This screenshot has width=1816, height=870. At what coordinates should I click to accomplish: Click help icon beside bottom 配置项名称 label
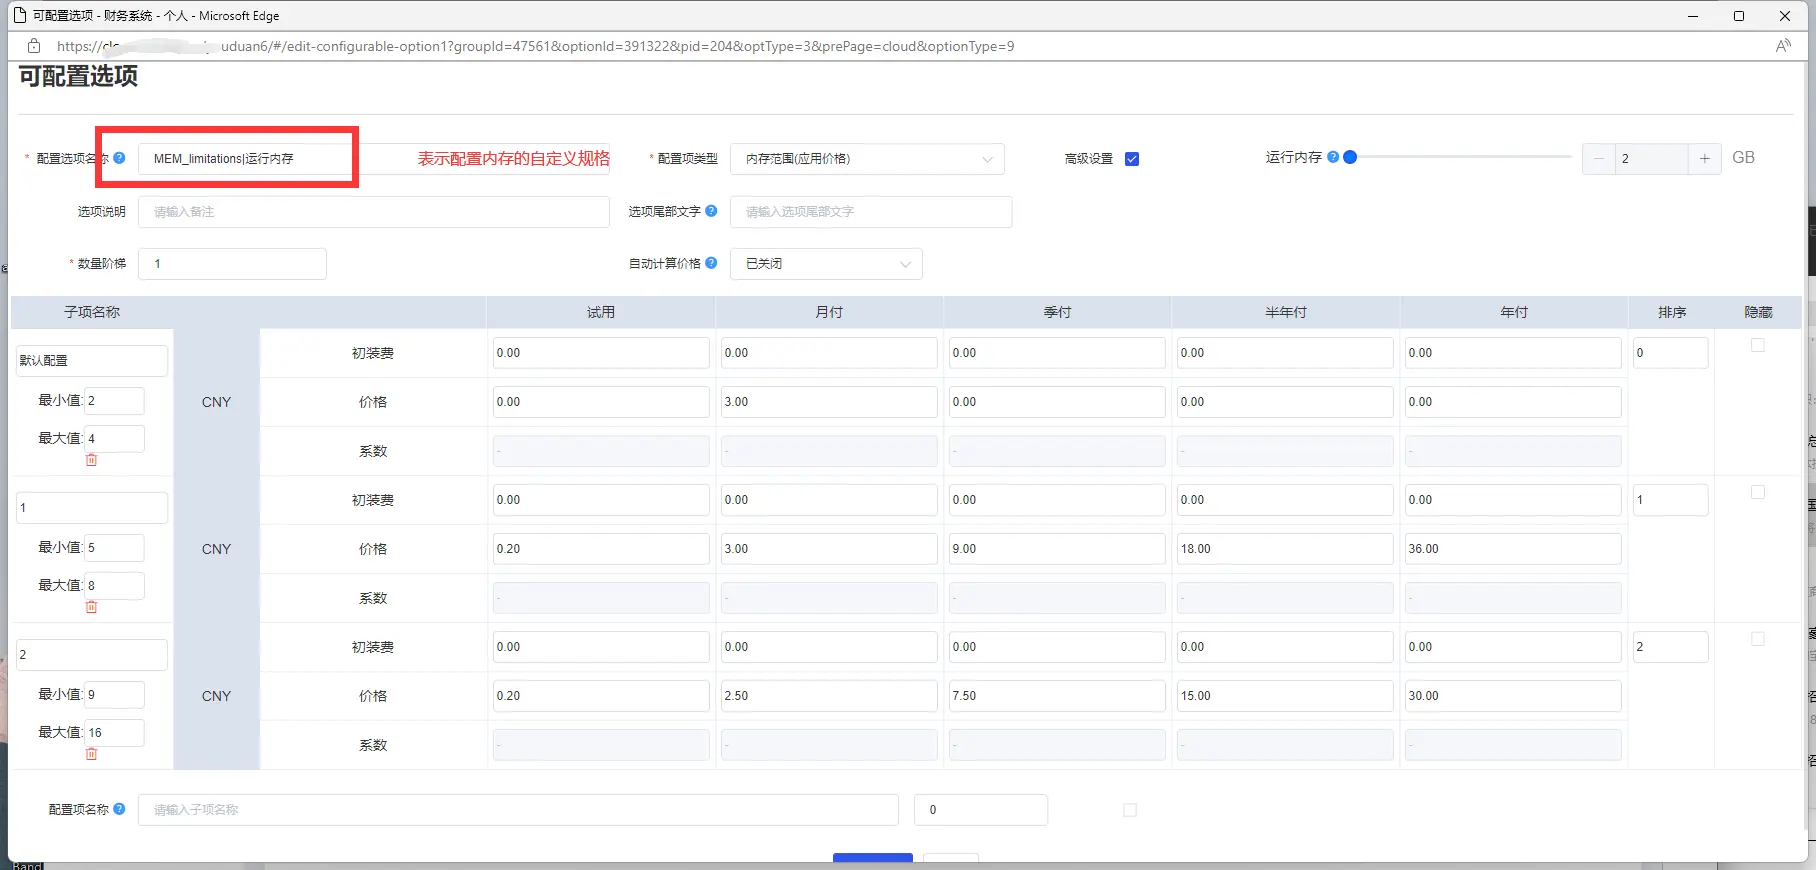(119, 809)
